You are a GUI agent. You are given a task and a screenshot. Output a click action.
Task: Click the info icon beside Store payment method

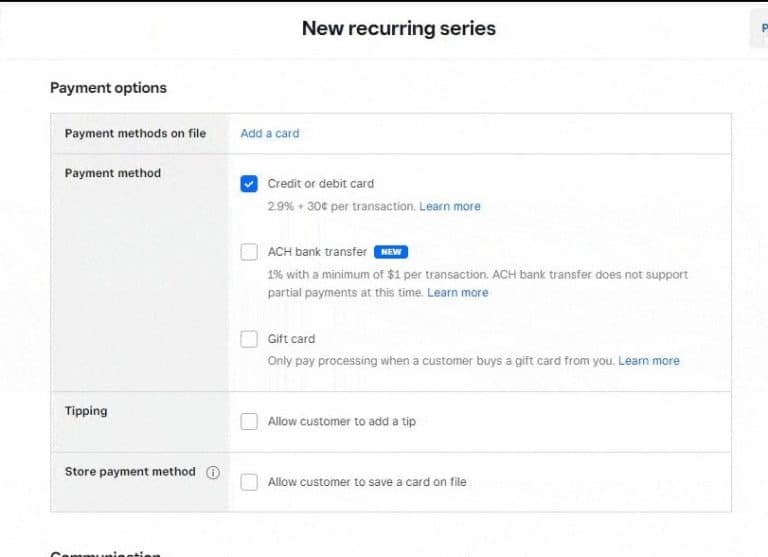(x=213, y=473)
